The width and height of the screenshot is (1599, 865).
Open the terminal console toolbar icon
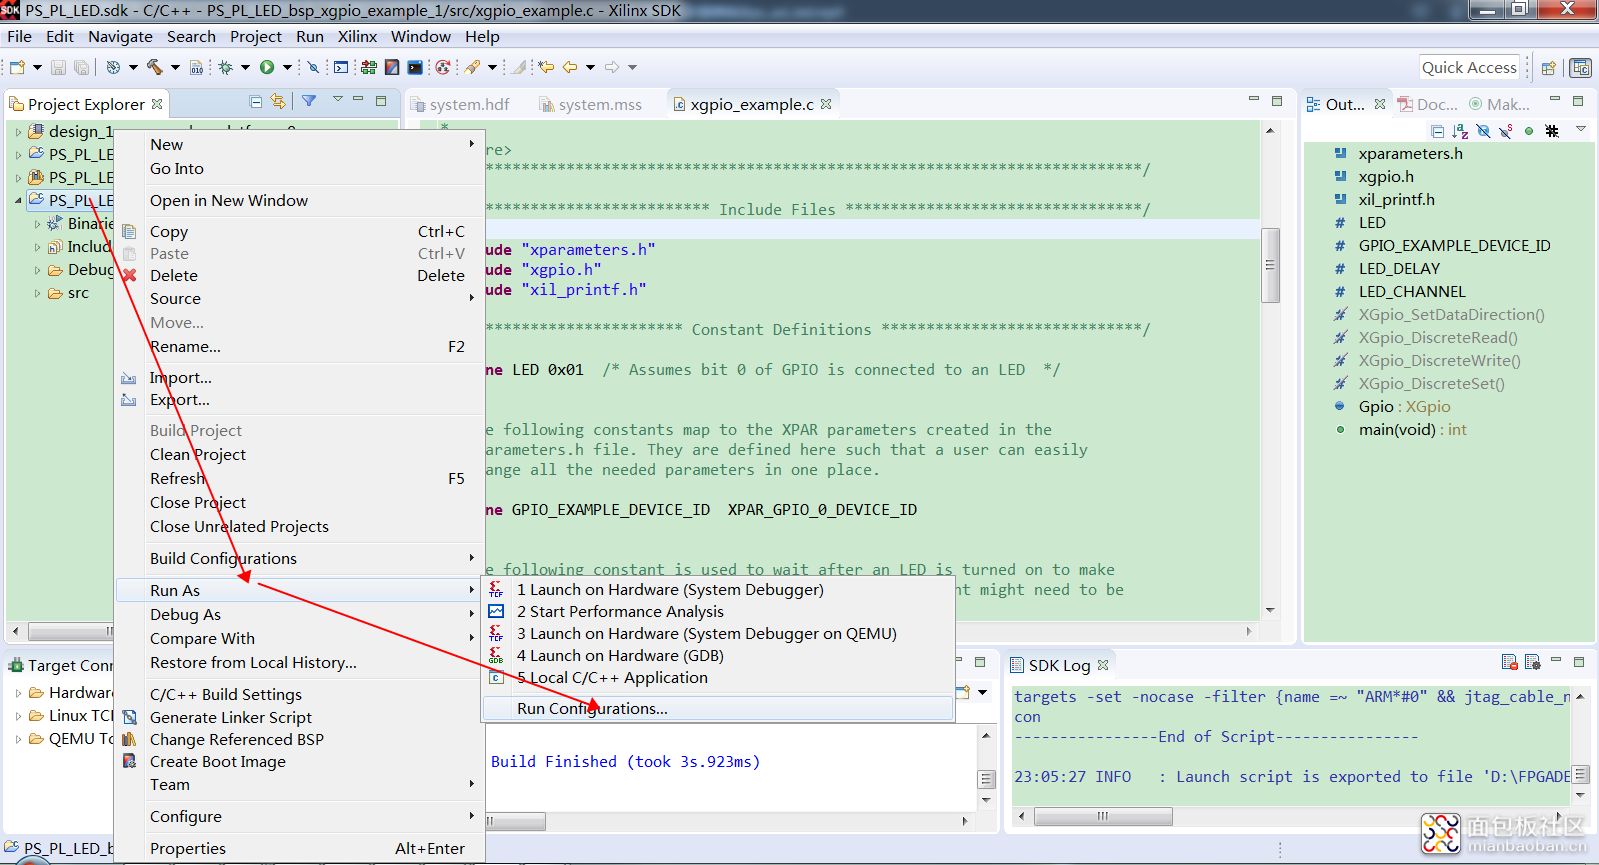pyautogui.click(x=341, y=67)
